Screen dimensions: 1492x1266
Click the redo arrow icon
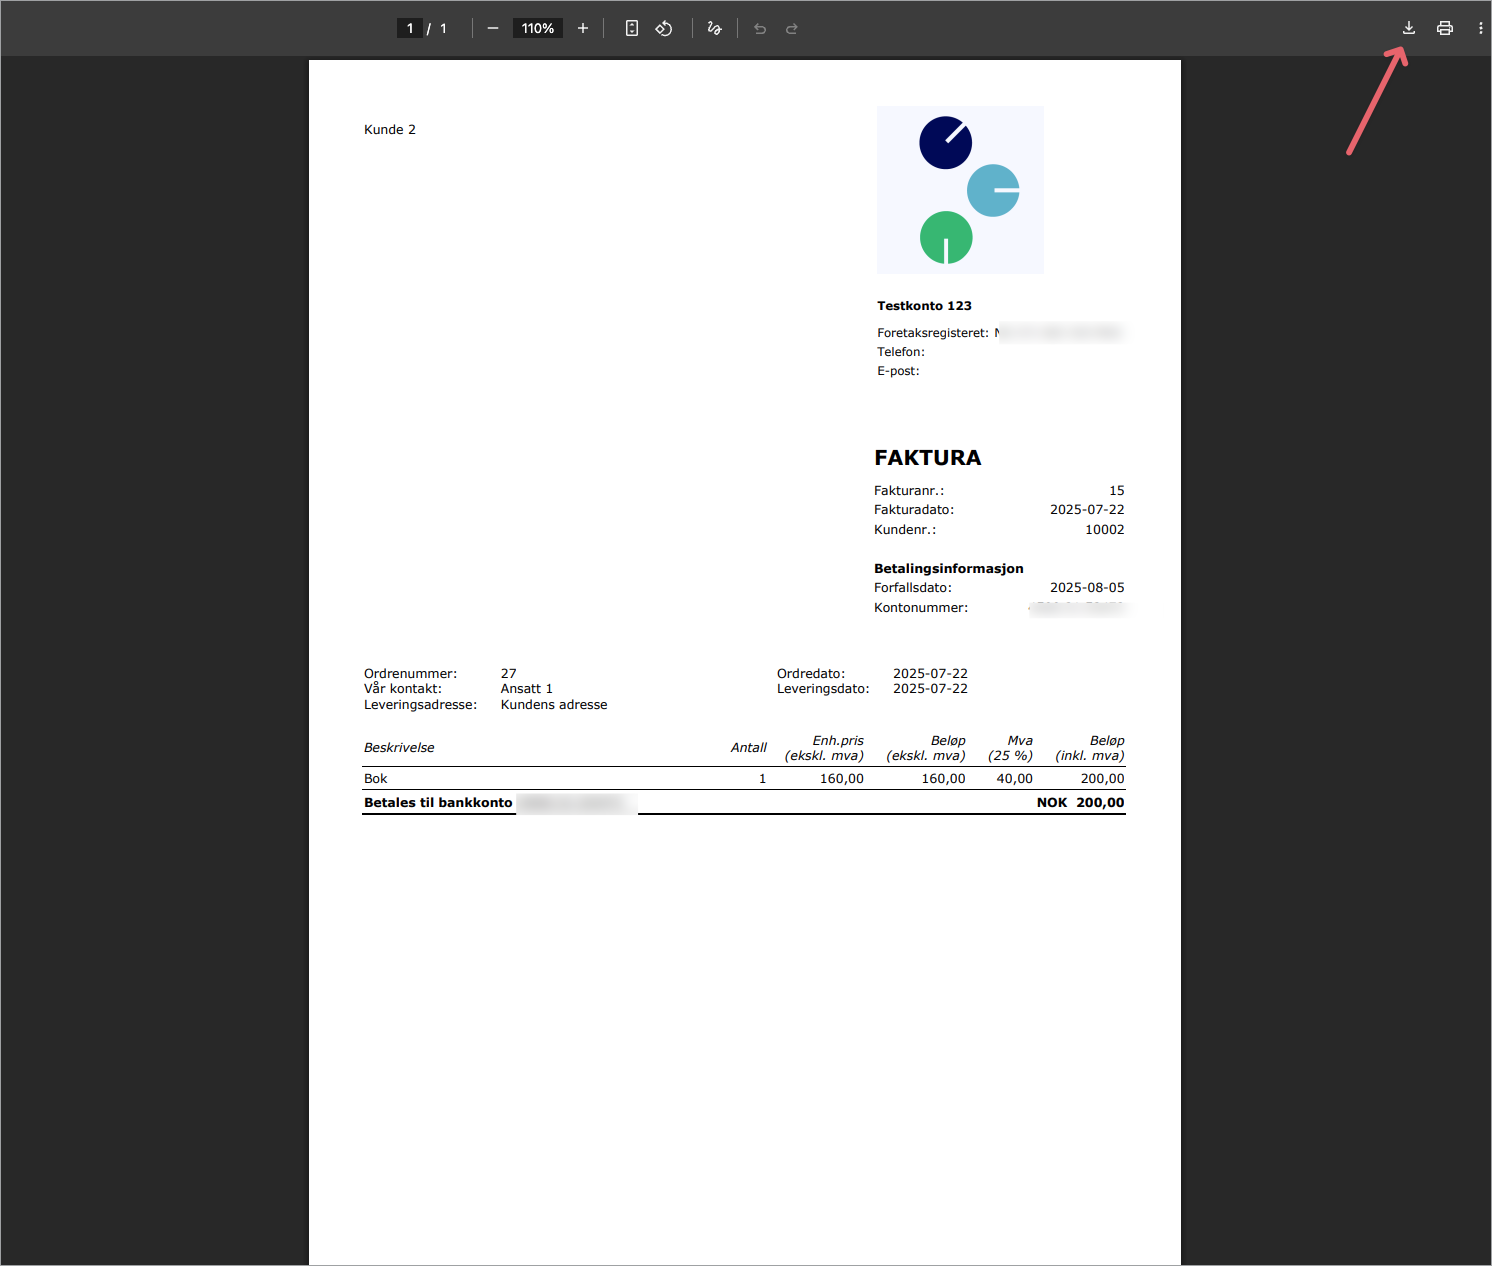click(x=792, y=28)
